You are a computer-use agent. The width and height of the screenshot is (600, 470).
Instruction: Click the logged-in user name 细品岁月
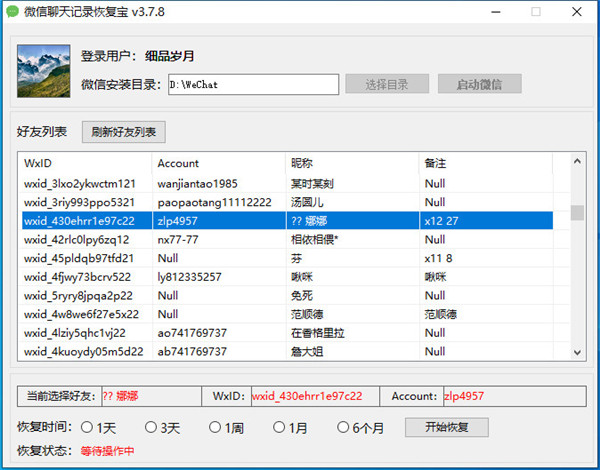170,56
